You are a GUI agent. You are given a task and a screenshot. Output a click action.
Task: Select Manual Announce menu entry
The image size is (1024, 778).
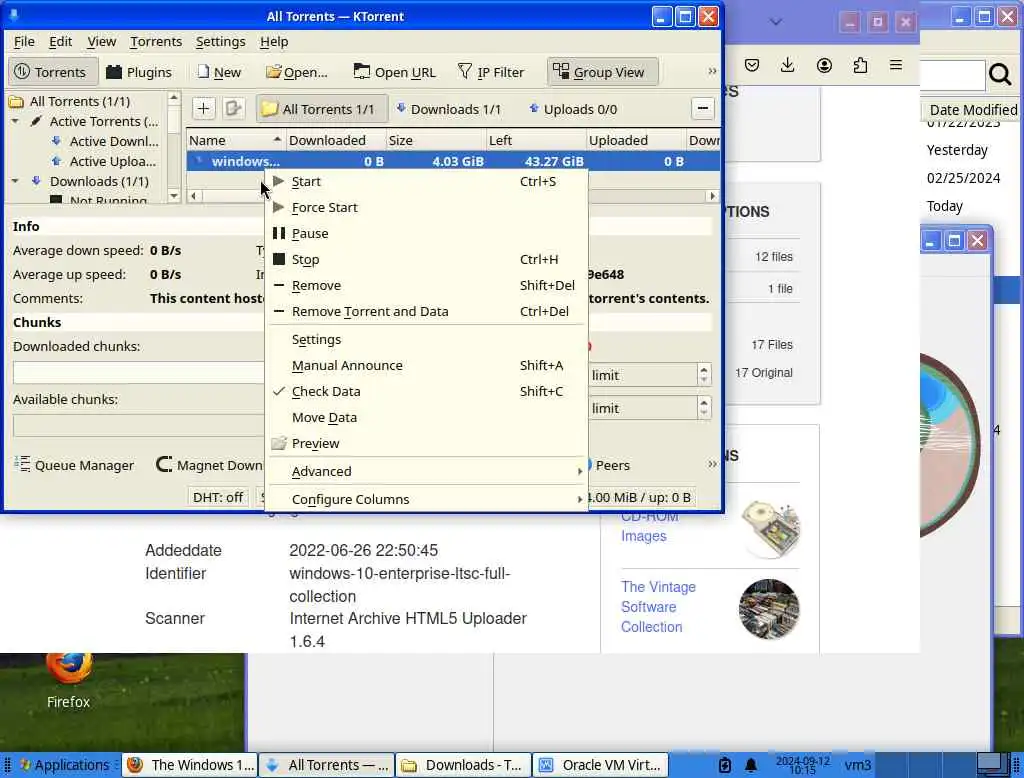point(426,366)
